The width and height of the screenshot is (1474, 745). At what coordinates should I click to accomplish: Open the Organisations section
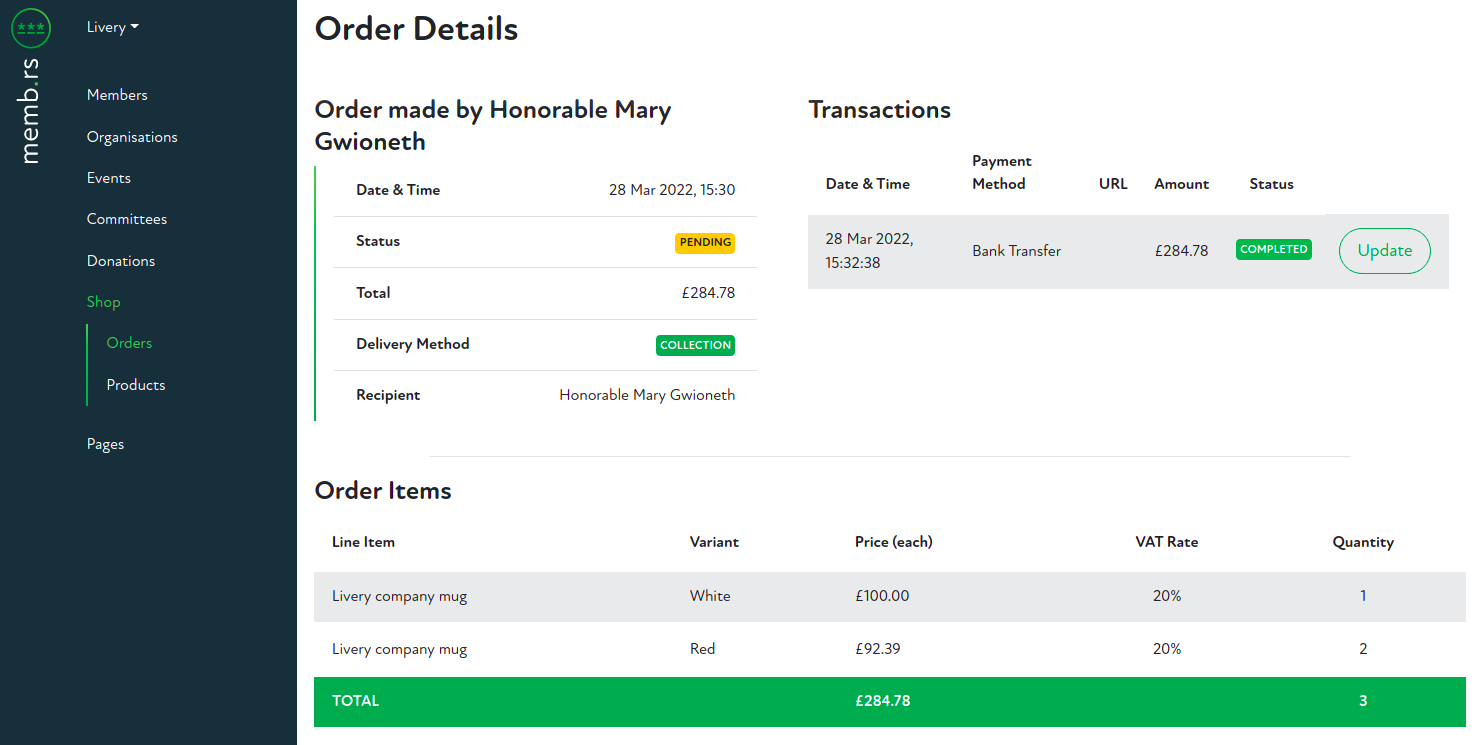click(x=132, y=137)
